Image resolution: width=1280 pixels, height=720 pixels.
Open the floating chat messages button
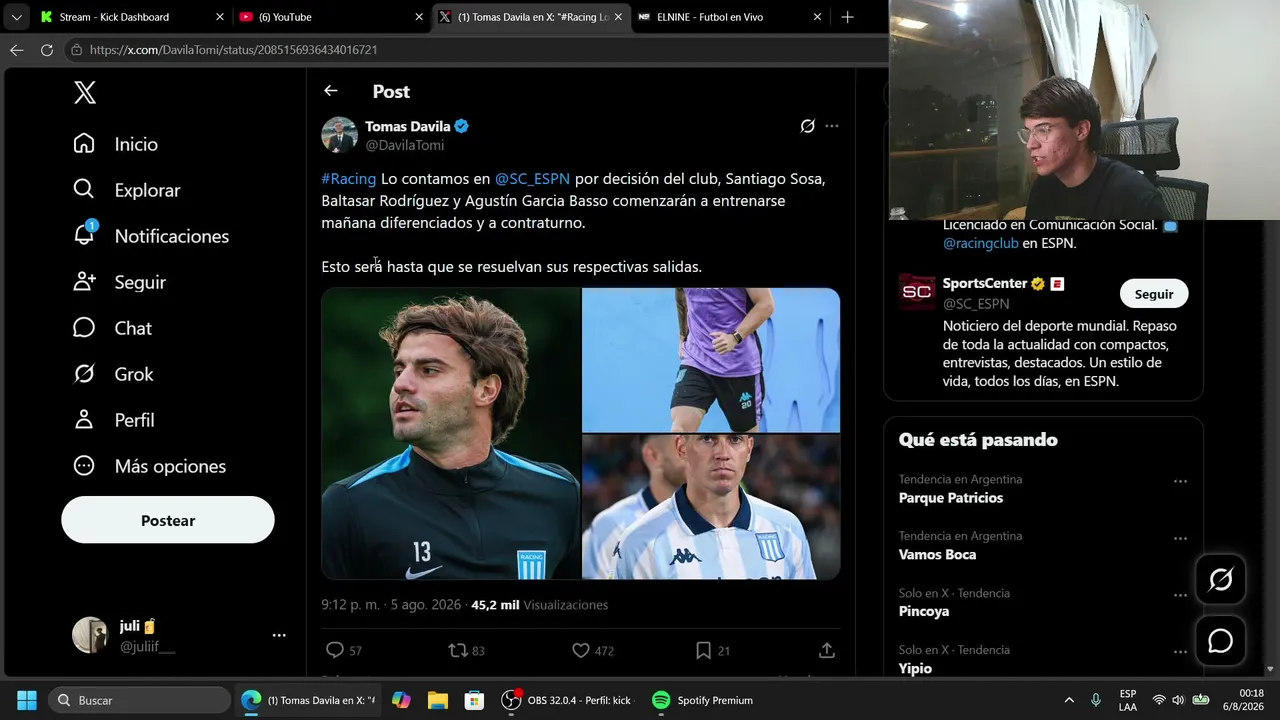click(1221, 641)
